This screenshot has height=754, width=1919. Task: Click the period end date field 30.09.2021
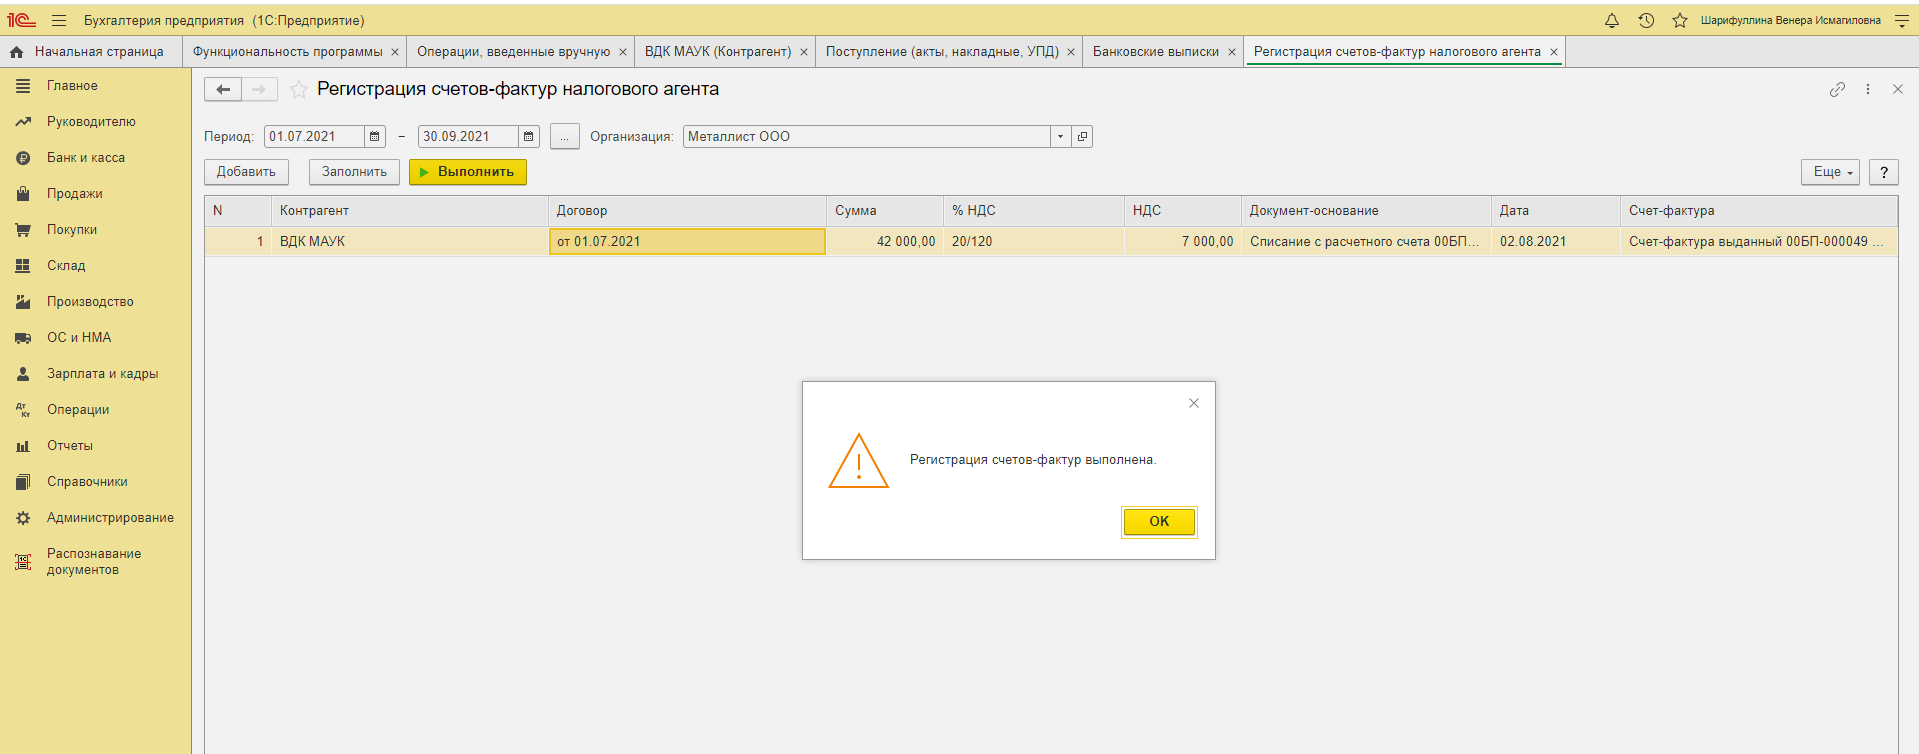point(468,136)
